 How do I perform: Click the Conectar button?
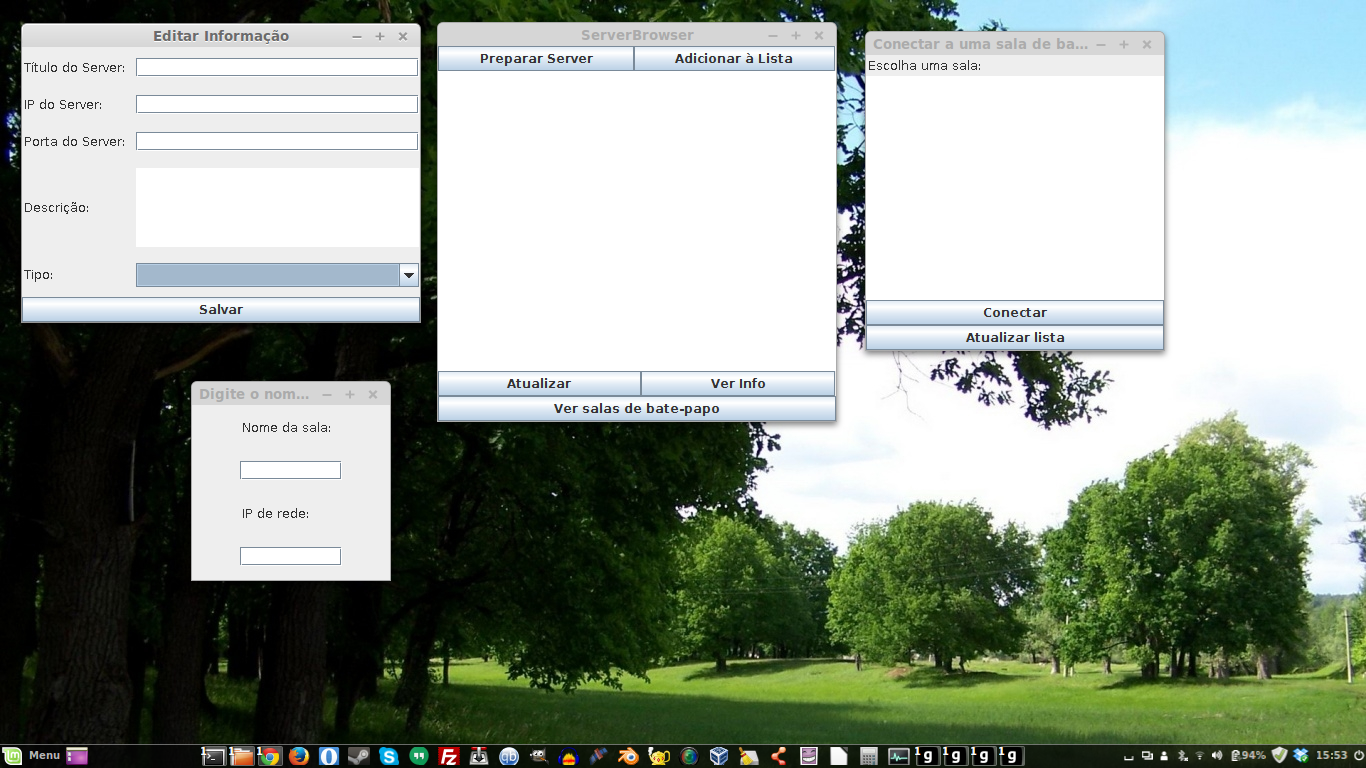(x=1014, y=313)
